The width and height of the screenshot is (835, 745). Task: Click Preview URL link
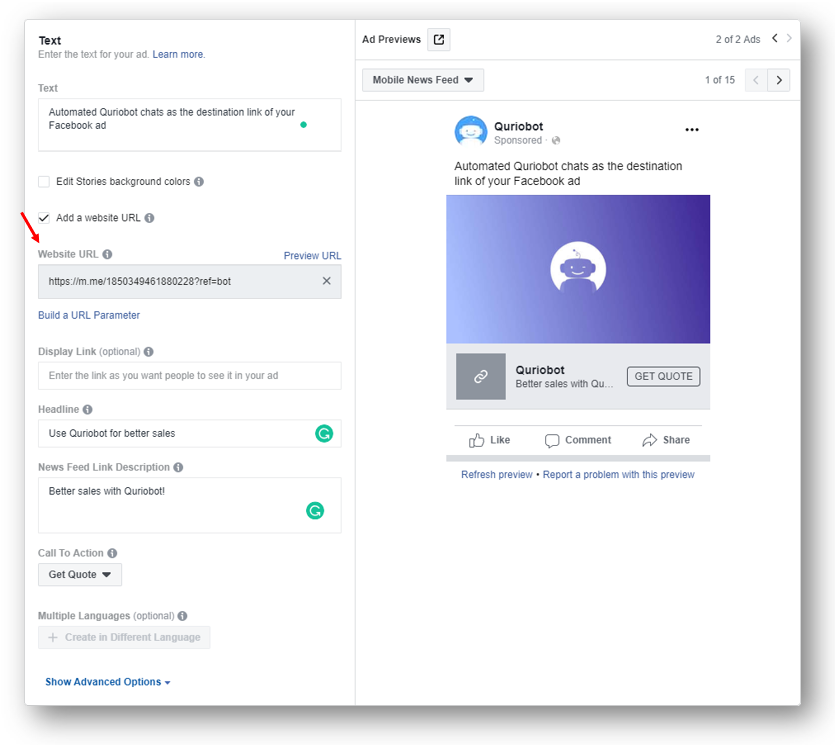click(312, 256)
